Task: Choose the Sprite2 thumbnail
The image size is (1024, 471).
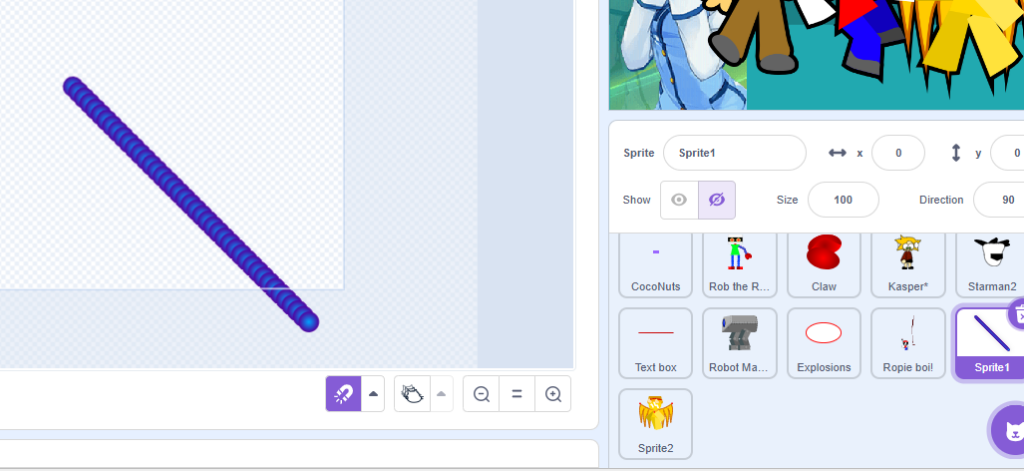Action: click(655, 424)
